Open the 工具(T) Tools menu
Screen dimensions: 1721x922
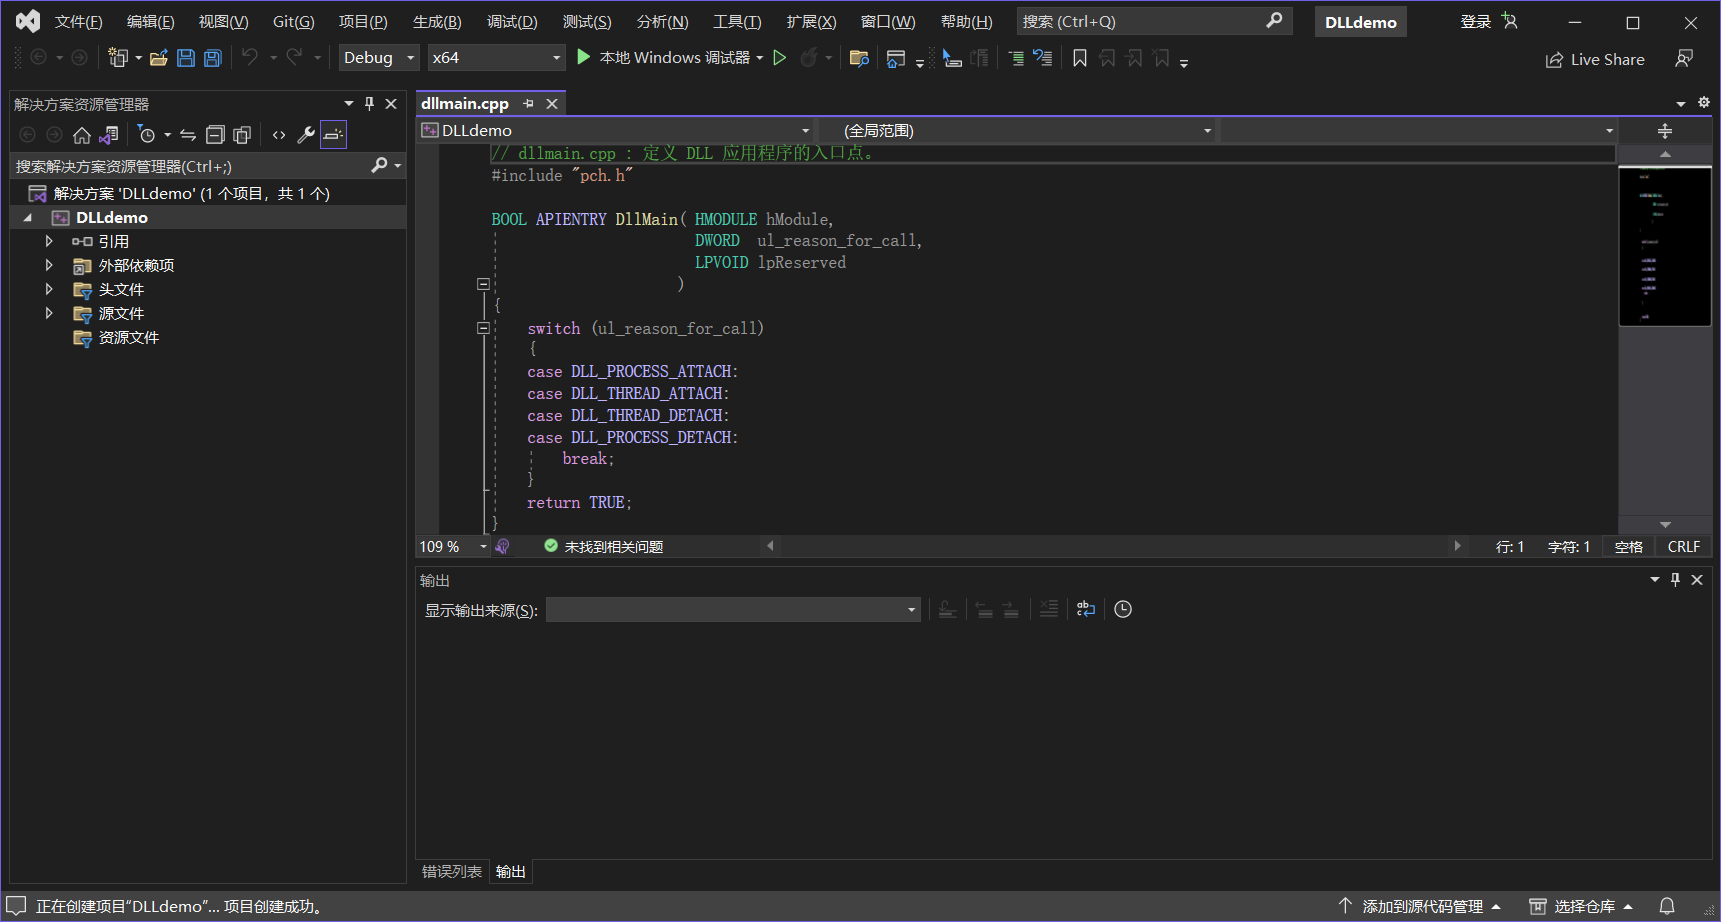point(737,22)
